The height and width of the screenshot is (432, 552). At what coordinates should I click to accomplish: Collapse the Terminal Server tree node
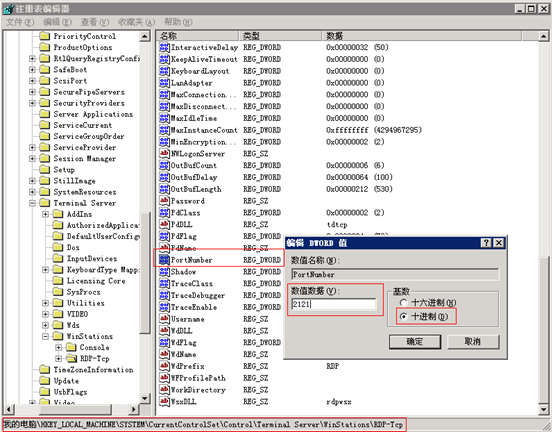tap(32, 203)
